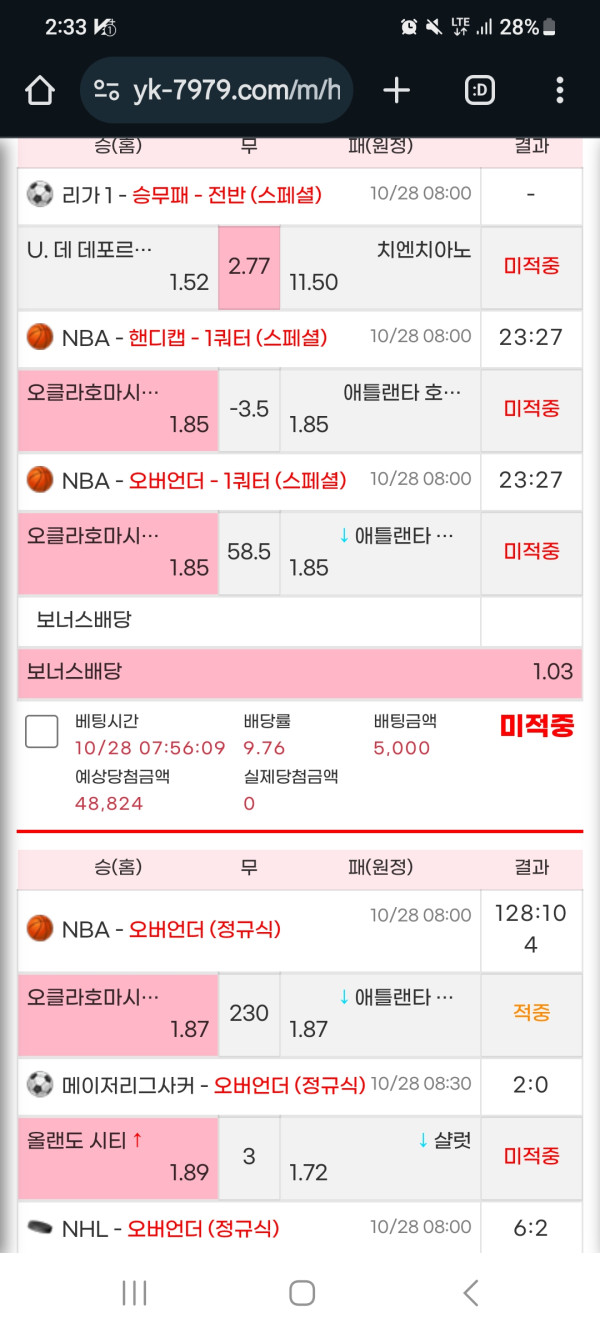Image resolution: width=600 pixels, height=1333 pixels.
Task: Open NBA 핸디캡 - 1쿼터 match row
Action: pos(249,338)
